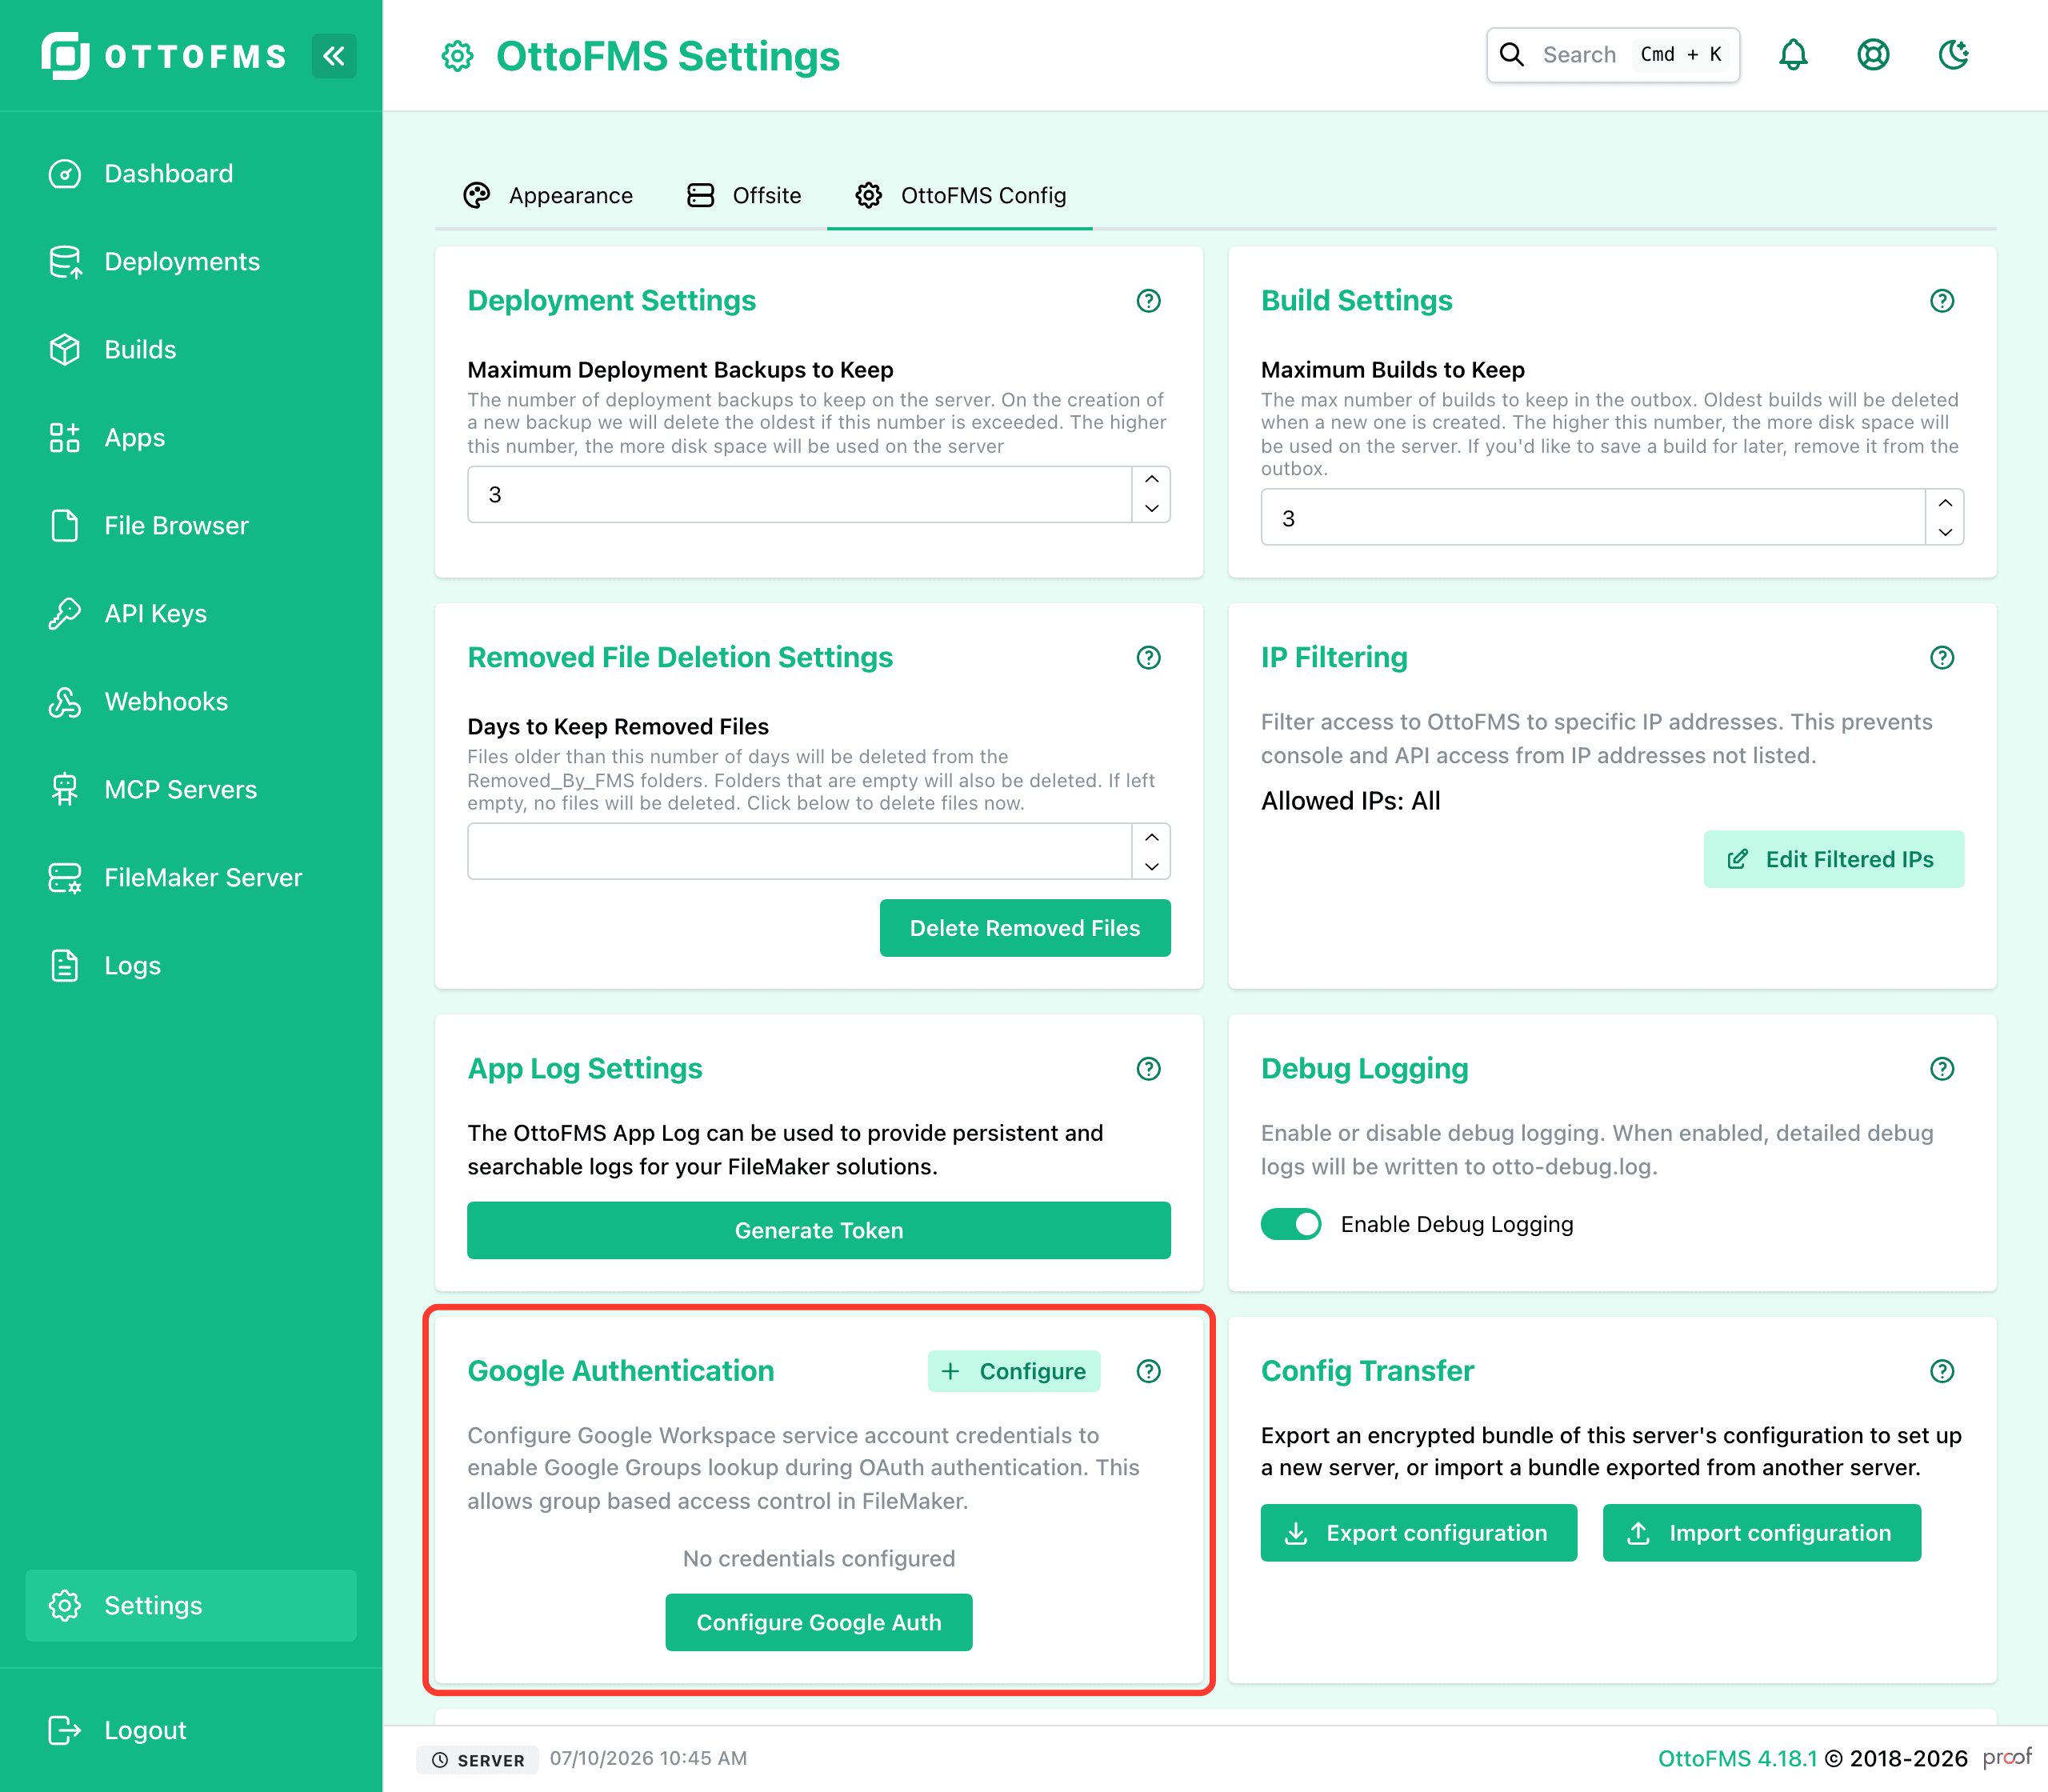2048x1792 pixels.
Task: Click Delete Removed Files button
Action: point(1025,928)
